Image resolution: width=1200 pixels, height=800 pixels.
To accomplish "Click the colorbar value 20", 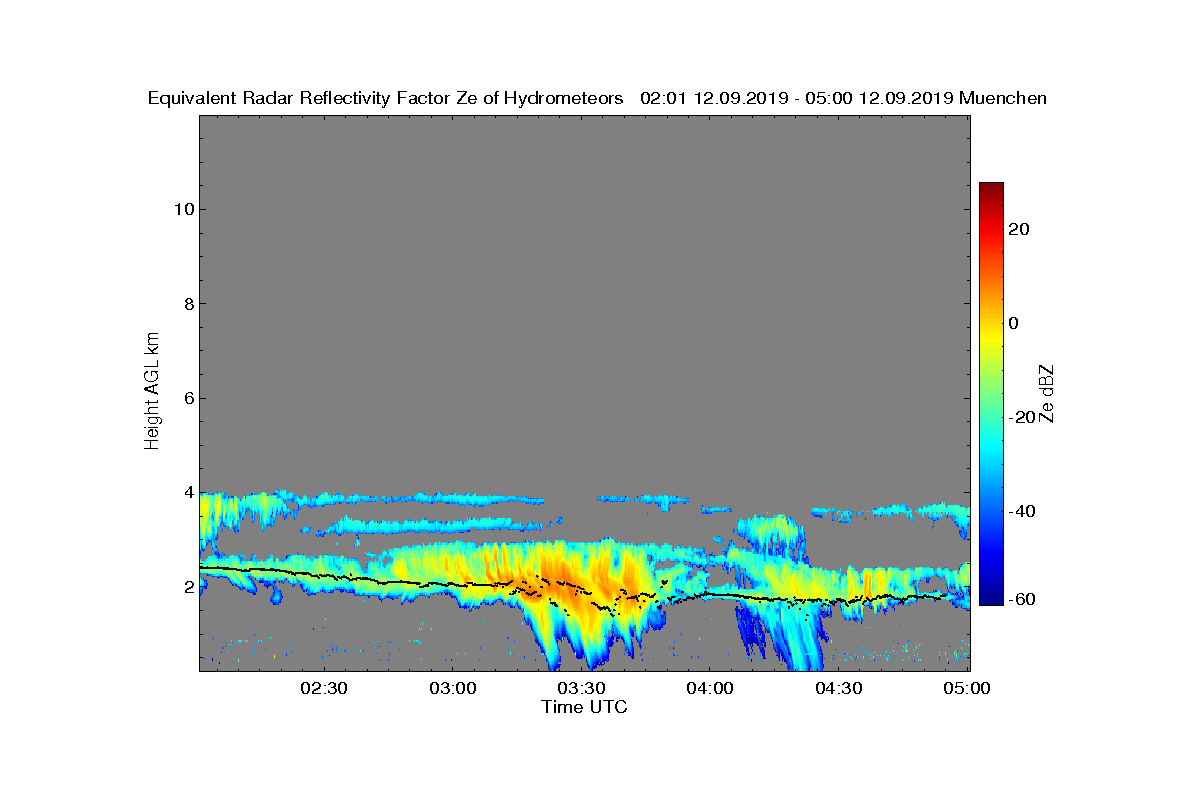I will pyautogui.click(x=1019, y=229).
